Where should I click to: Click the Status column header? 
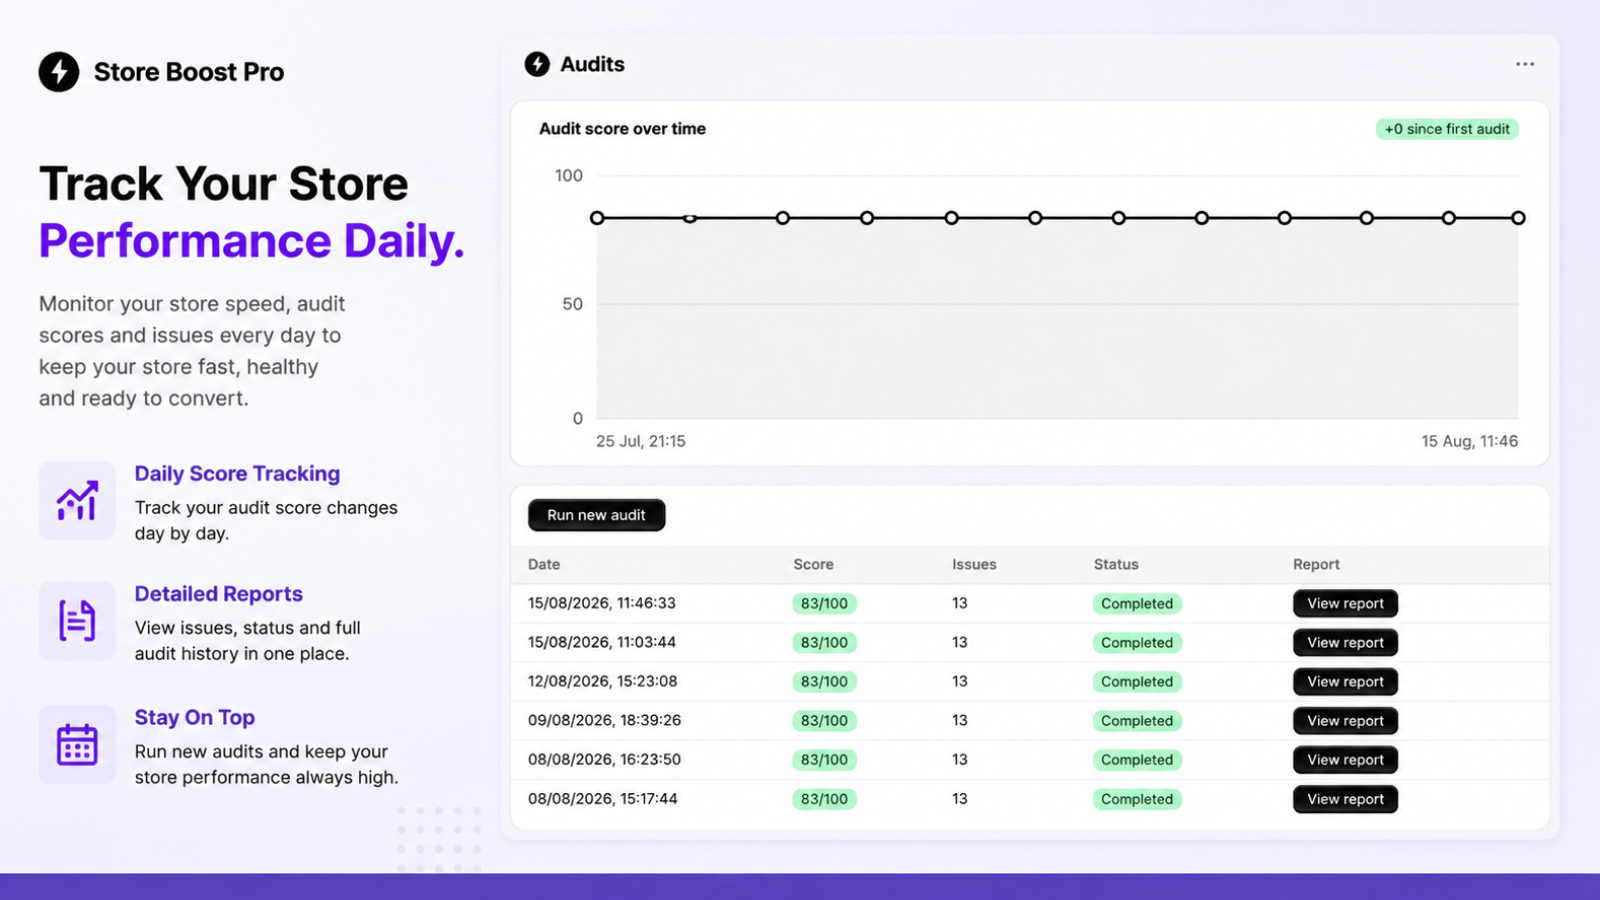pos(1116,564)
